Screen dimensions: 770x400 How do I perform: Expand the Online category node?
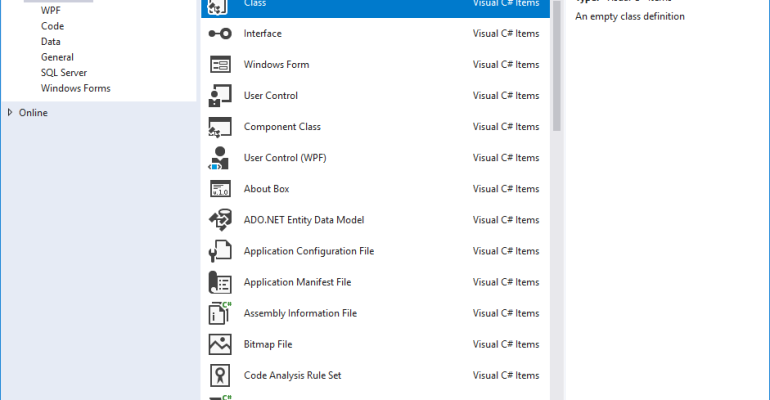[10, 112]
